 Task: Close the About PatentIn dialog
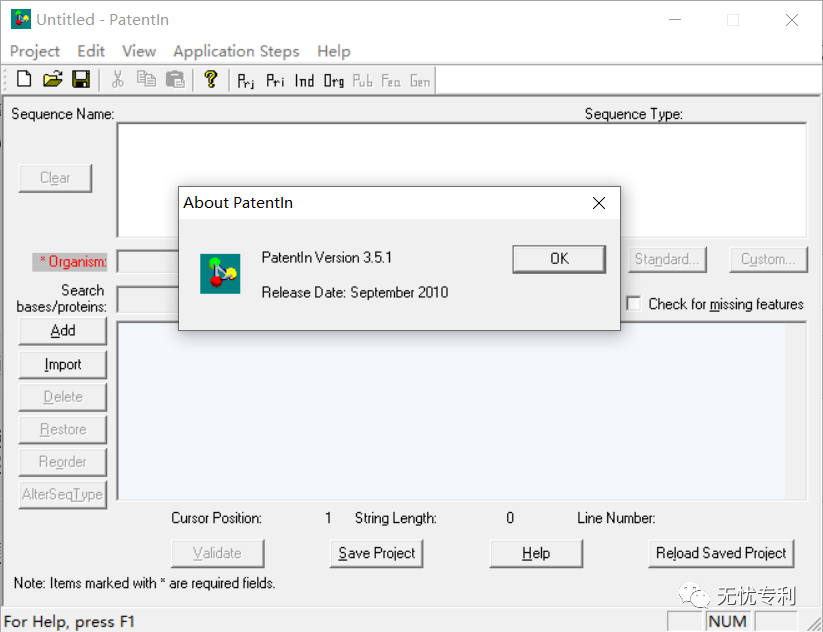tap(599, 203)
